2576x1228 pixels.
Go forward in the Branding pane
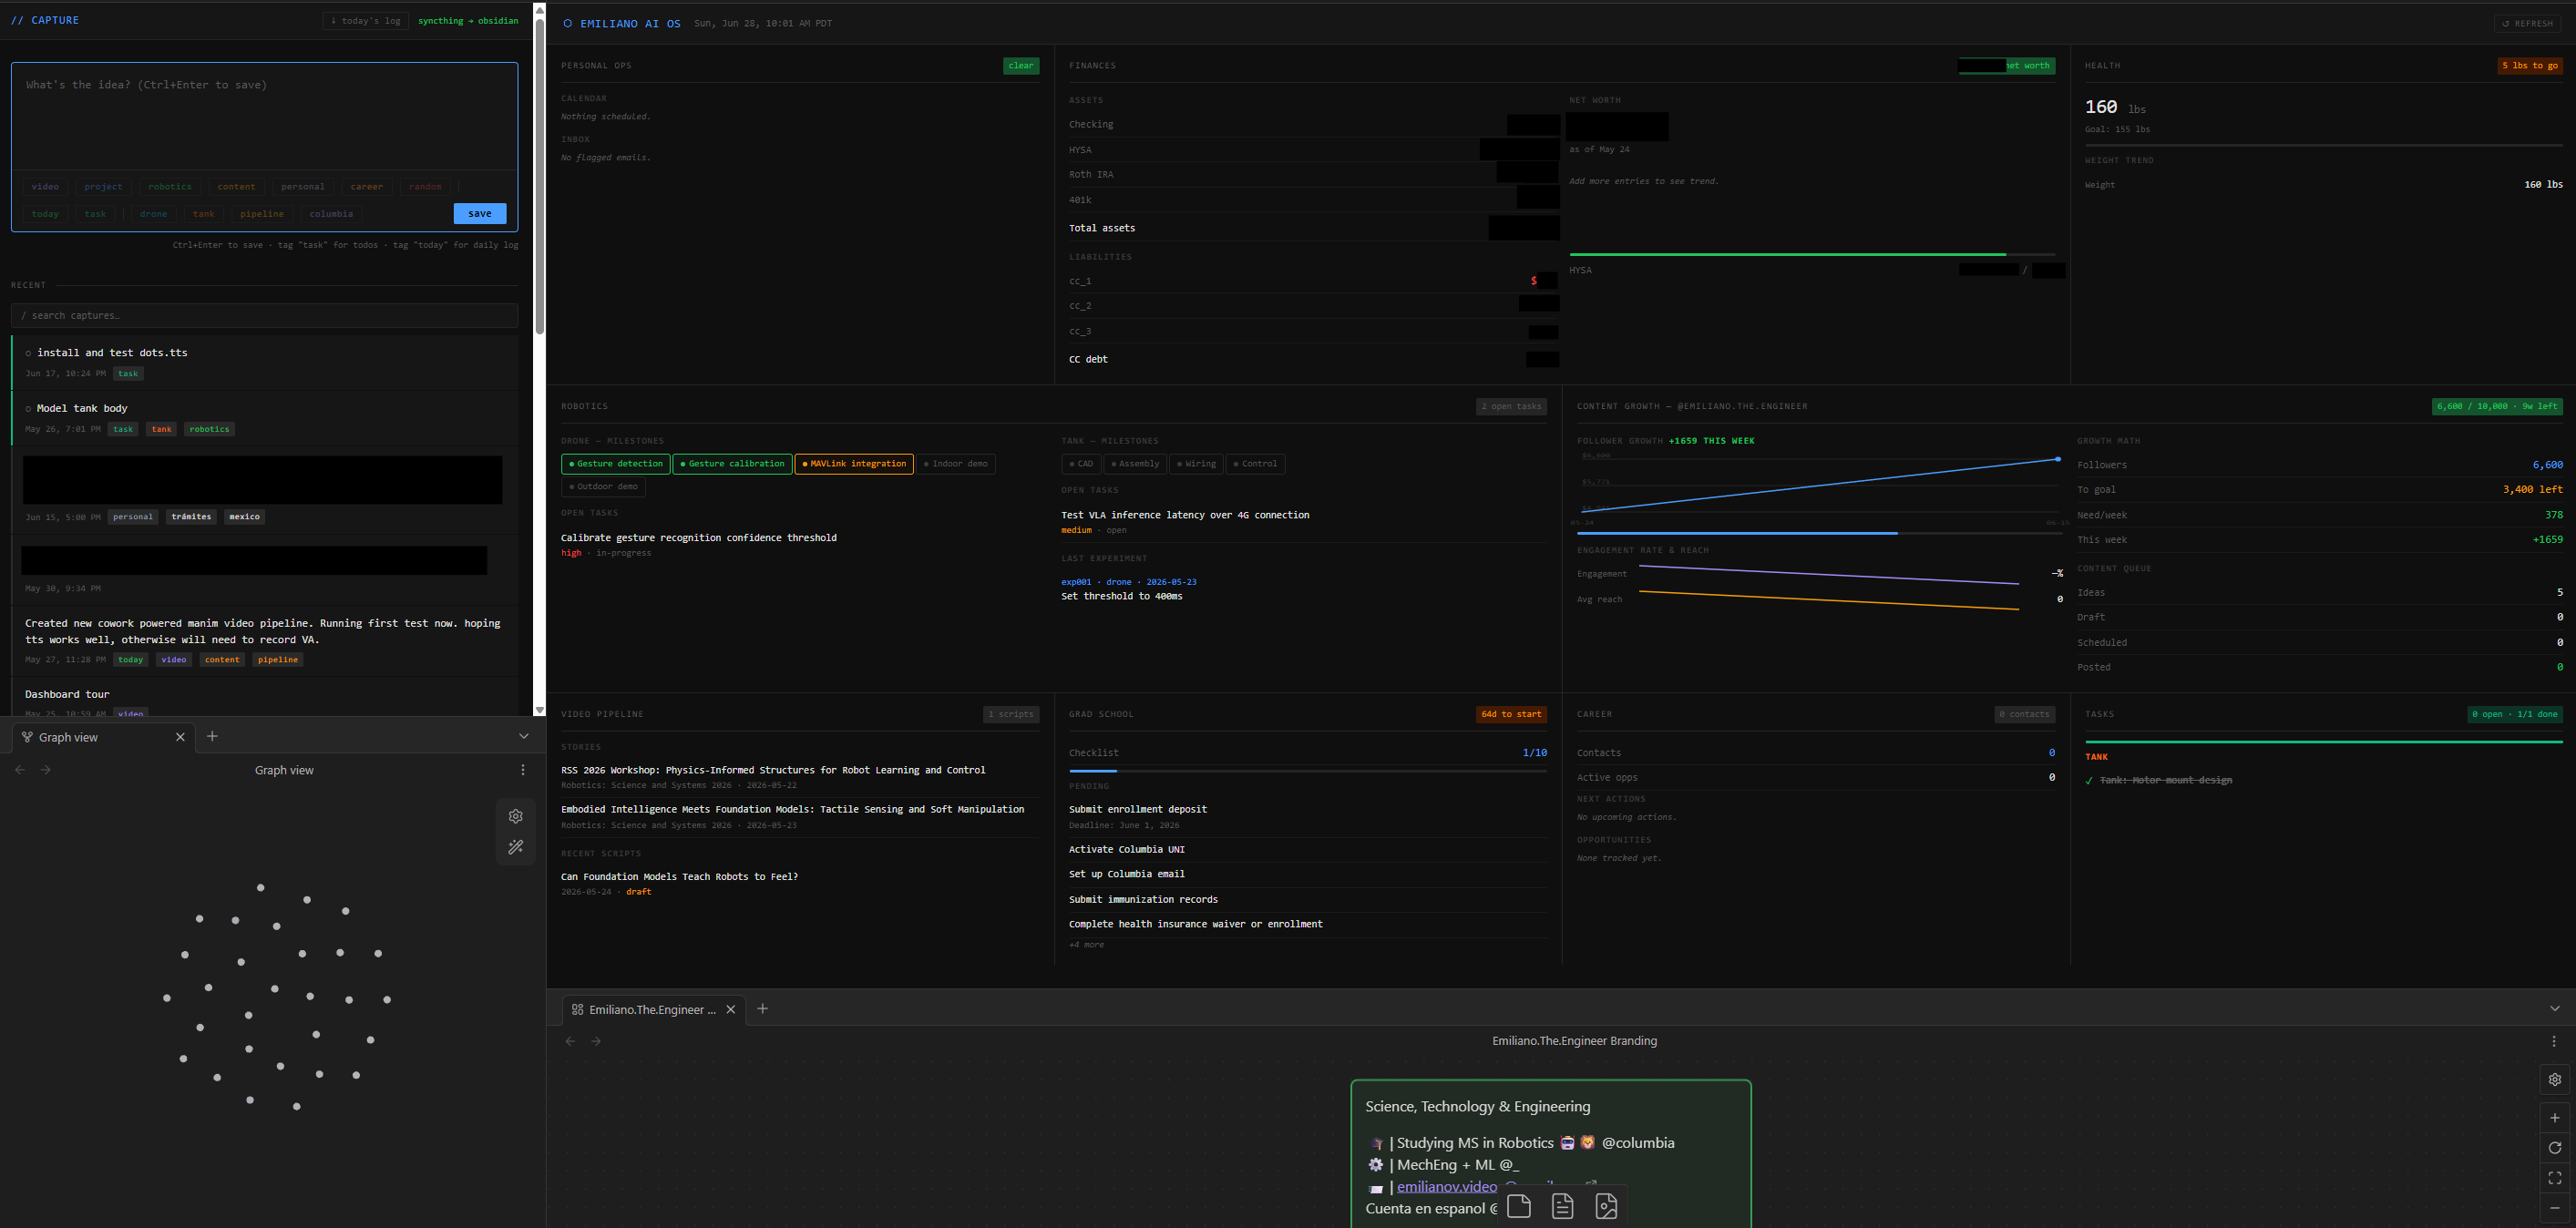[597, 1041]
